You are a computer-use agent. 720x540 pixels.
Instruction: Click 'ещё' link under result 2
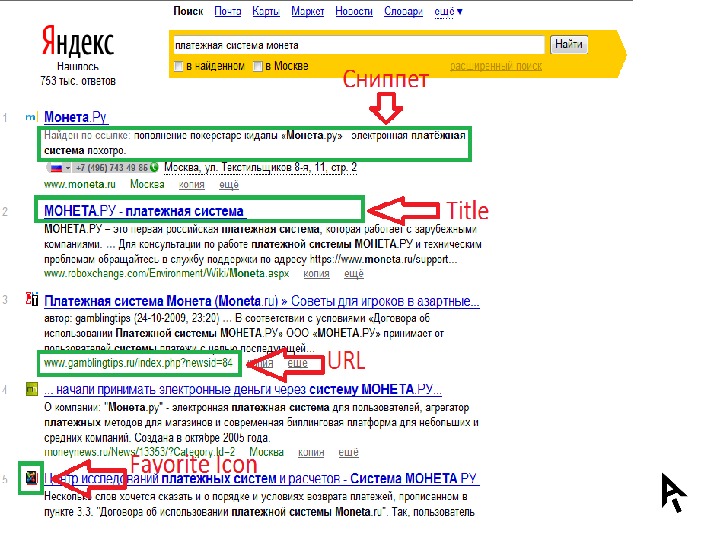click(354, 274)
